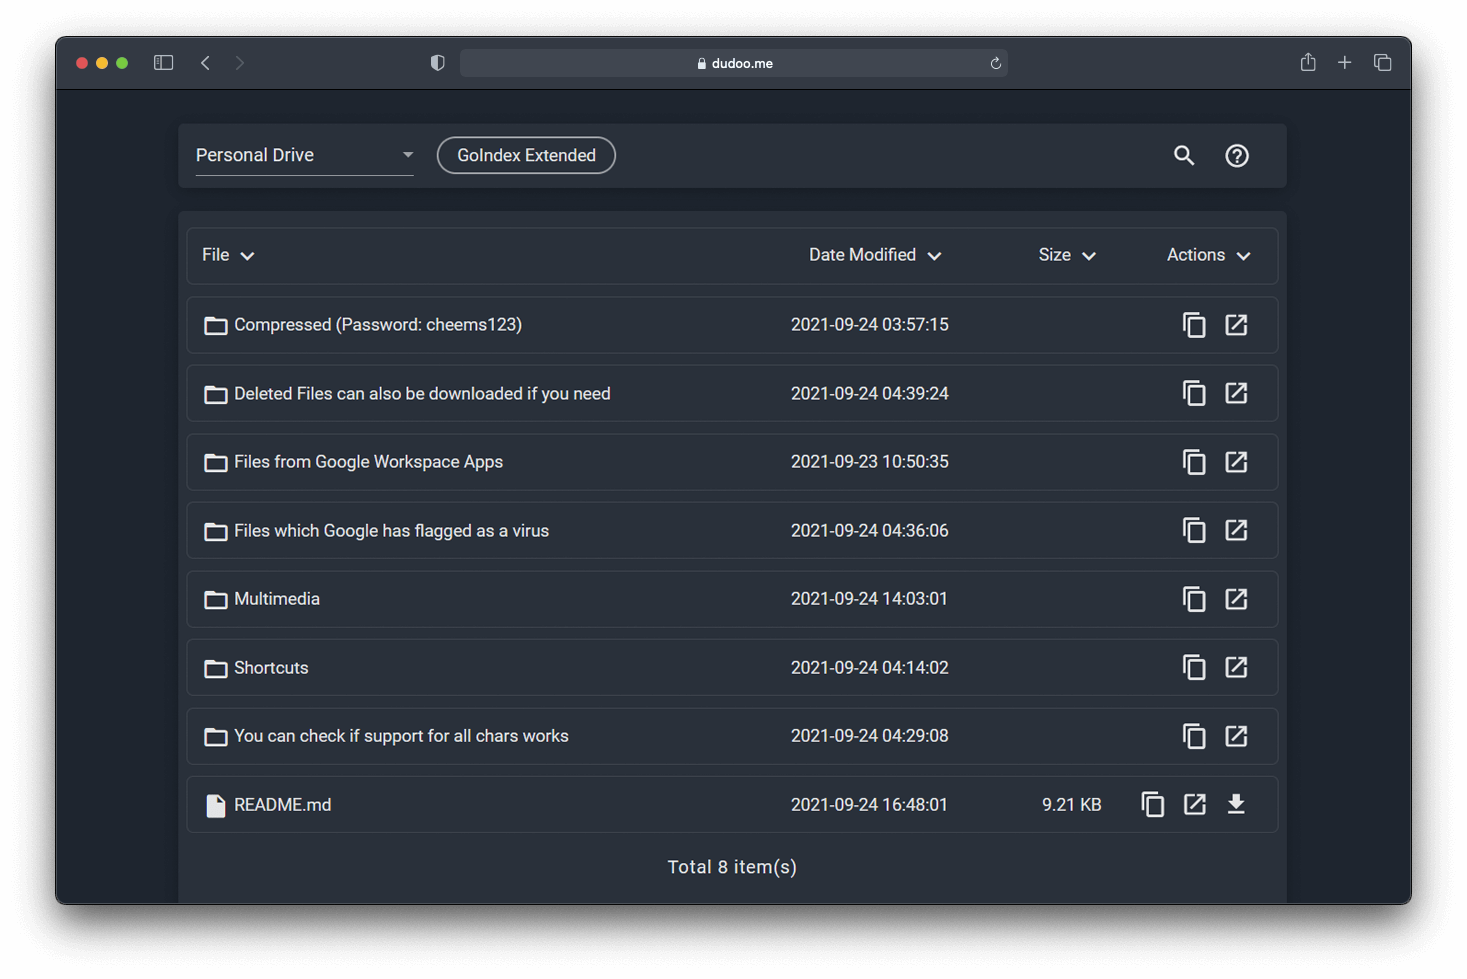Copy link for Multimedia folder

1194,599
